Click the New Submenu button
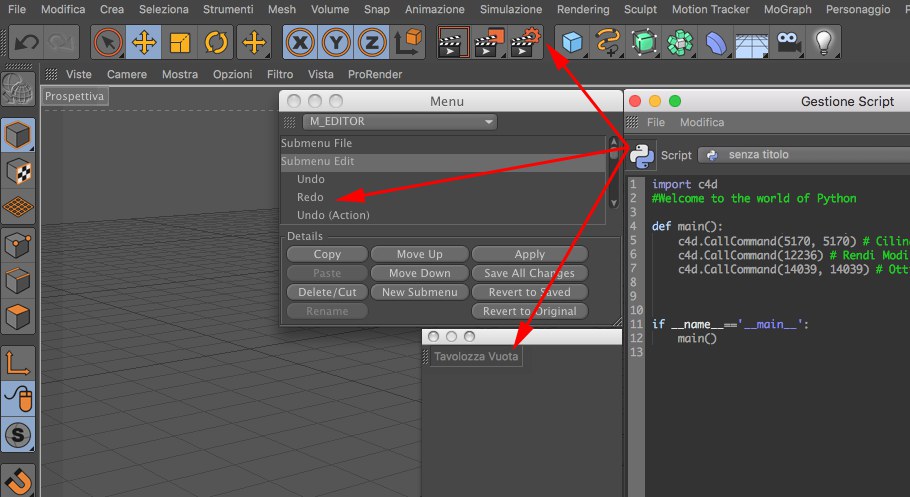 pos(420,292)
